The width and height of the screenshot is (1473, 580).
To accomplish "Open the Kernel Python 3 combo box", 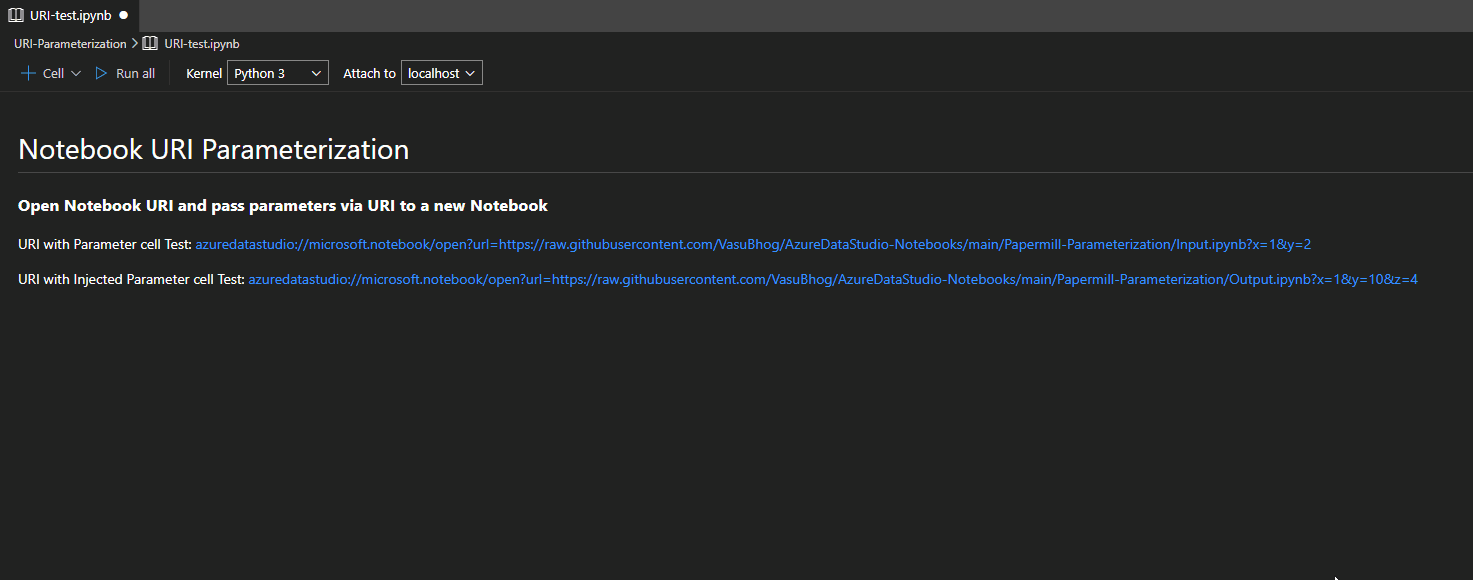I will [x=277, y=72].
